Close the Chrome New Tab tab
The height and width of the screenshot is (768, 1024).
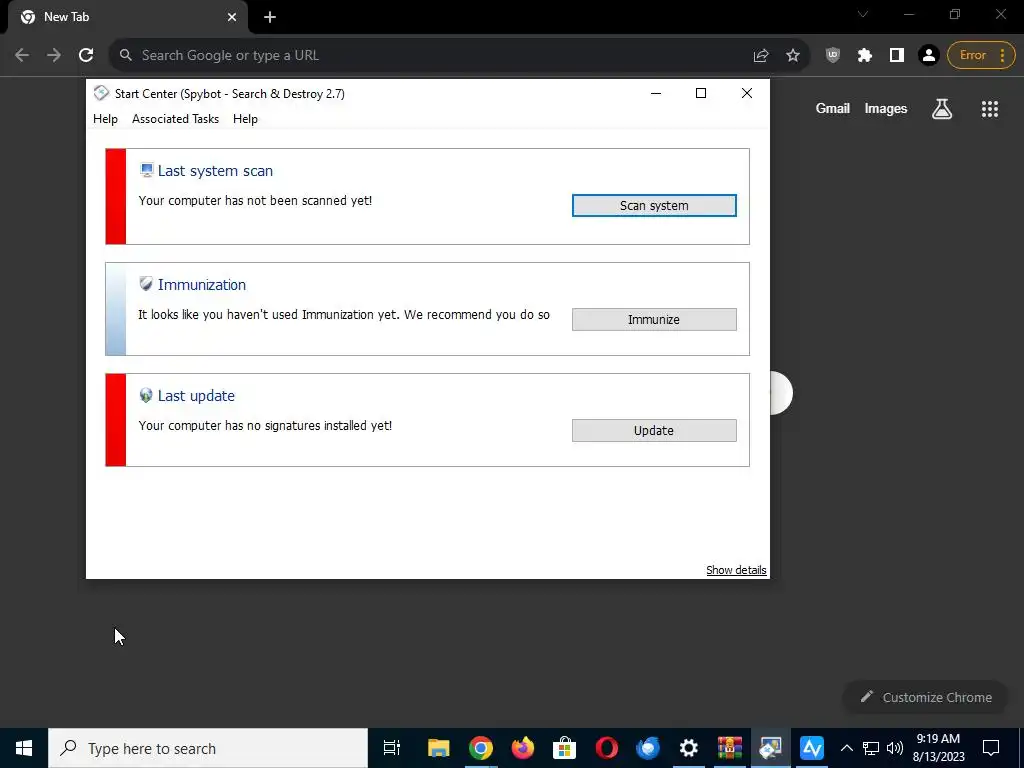[232, 17]
